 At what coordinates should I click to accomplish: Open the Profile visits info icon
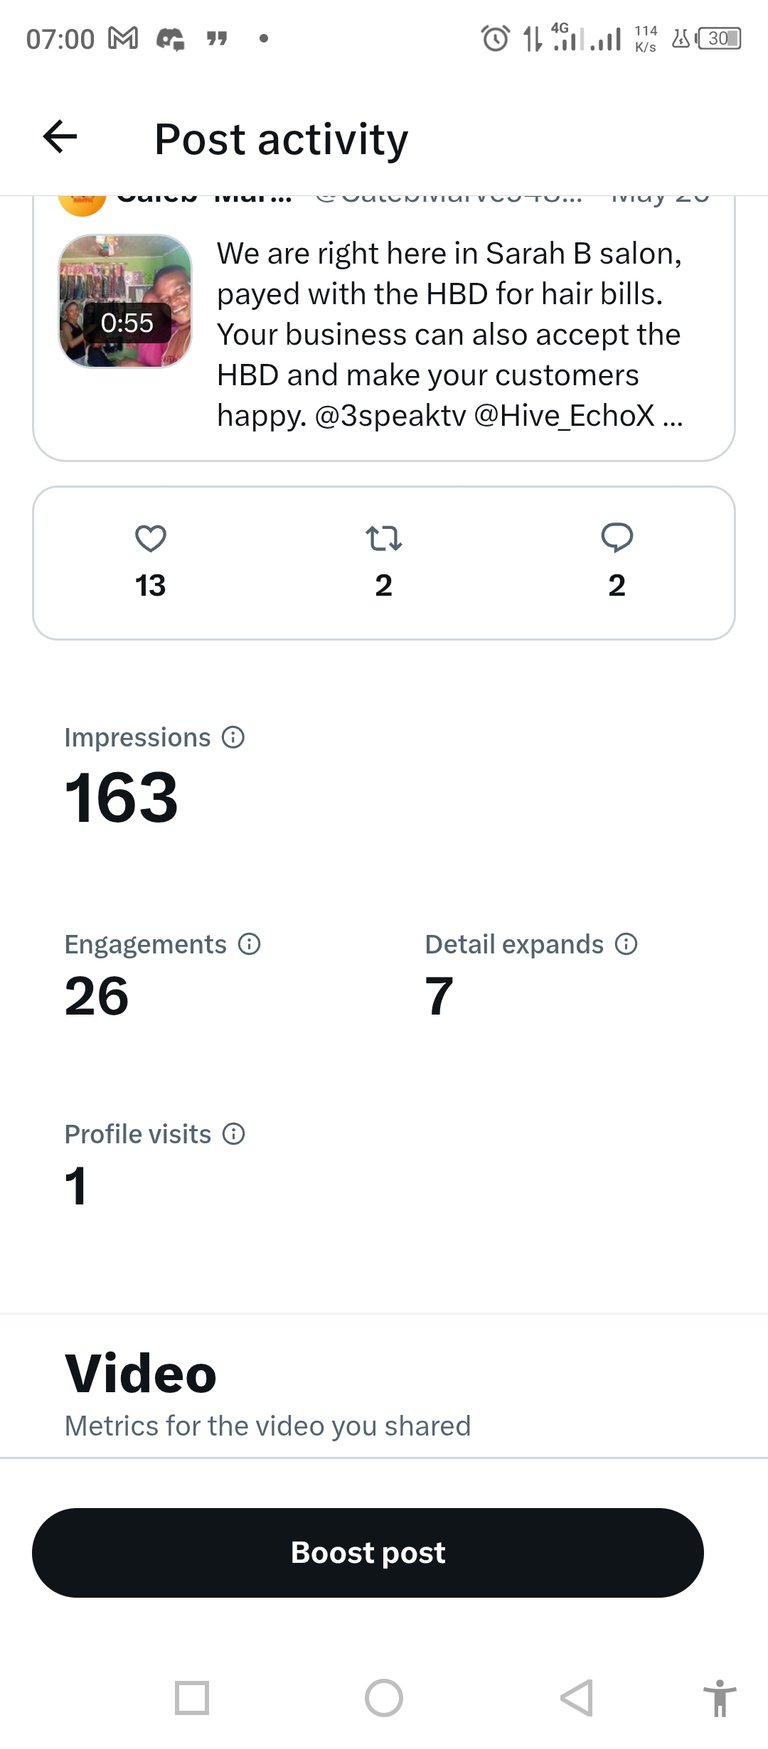click(x=233, y=1134)
